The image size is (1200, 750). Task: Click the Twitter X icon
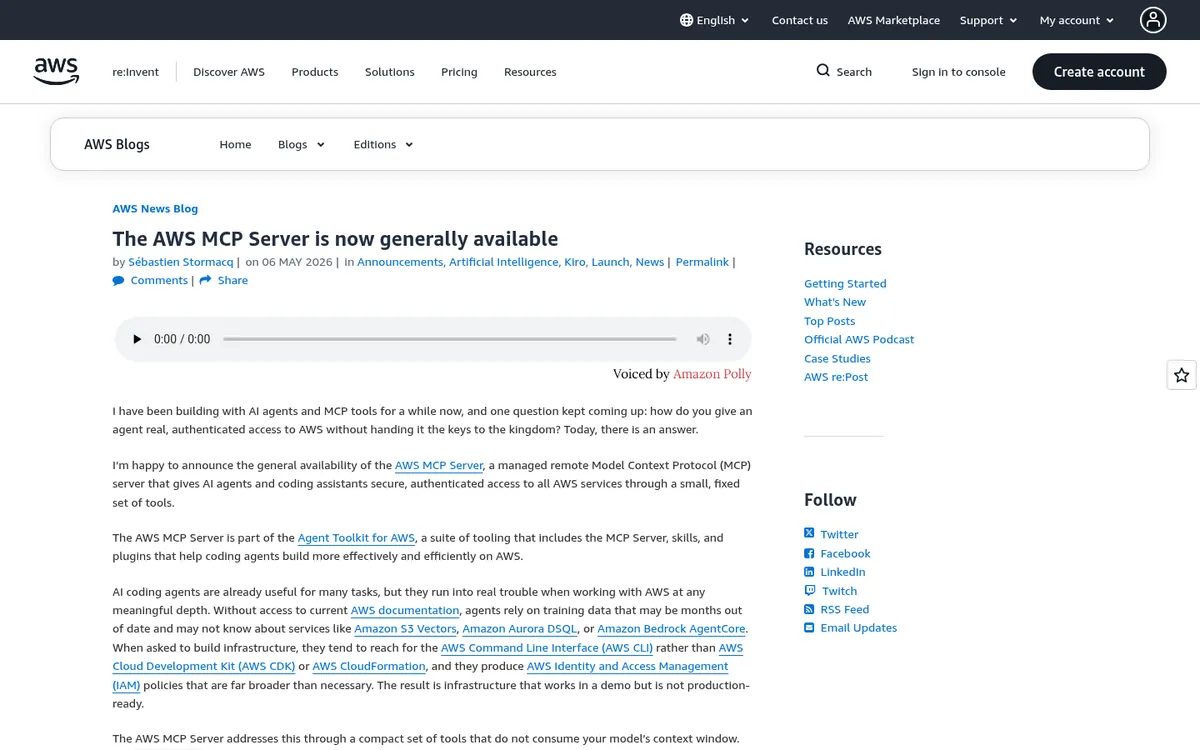809,534
